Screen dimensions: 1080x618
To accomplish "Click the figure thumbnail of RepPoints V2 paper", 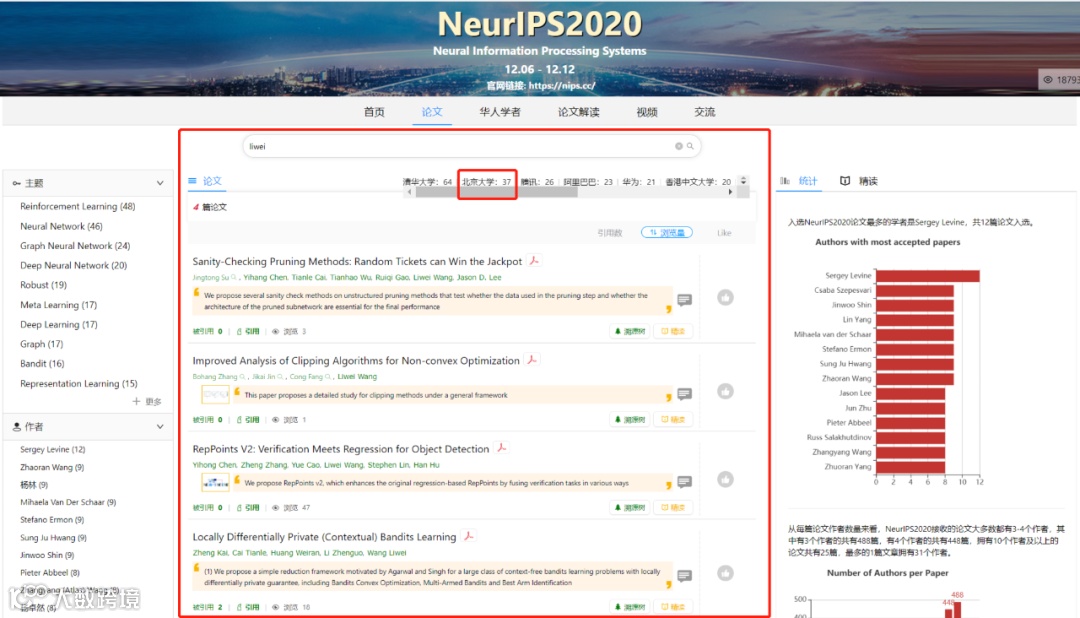I will click(215, 482).
